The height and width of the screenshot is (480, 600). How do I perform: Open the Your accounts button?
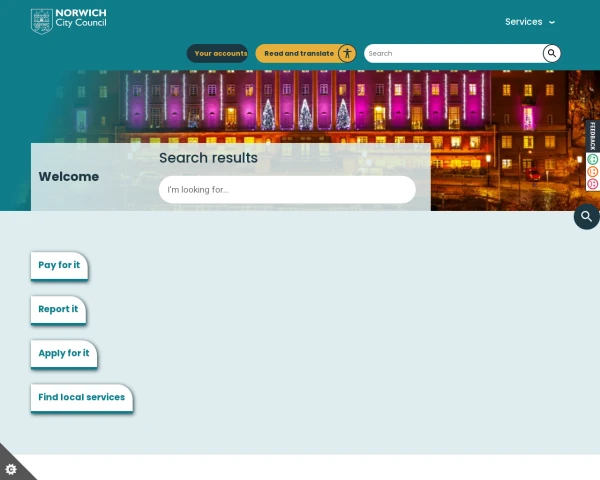217,54
